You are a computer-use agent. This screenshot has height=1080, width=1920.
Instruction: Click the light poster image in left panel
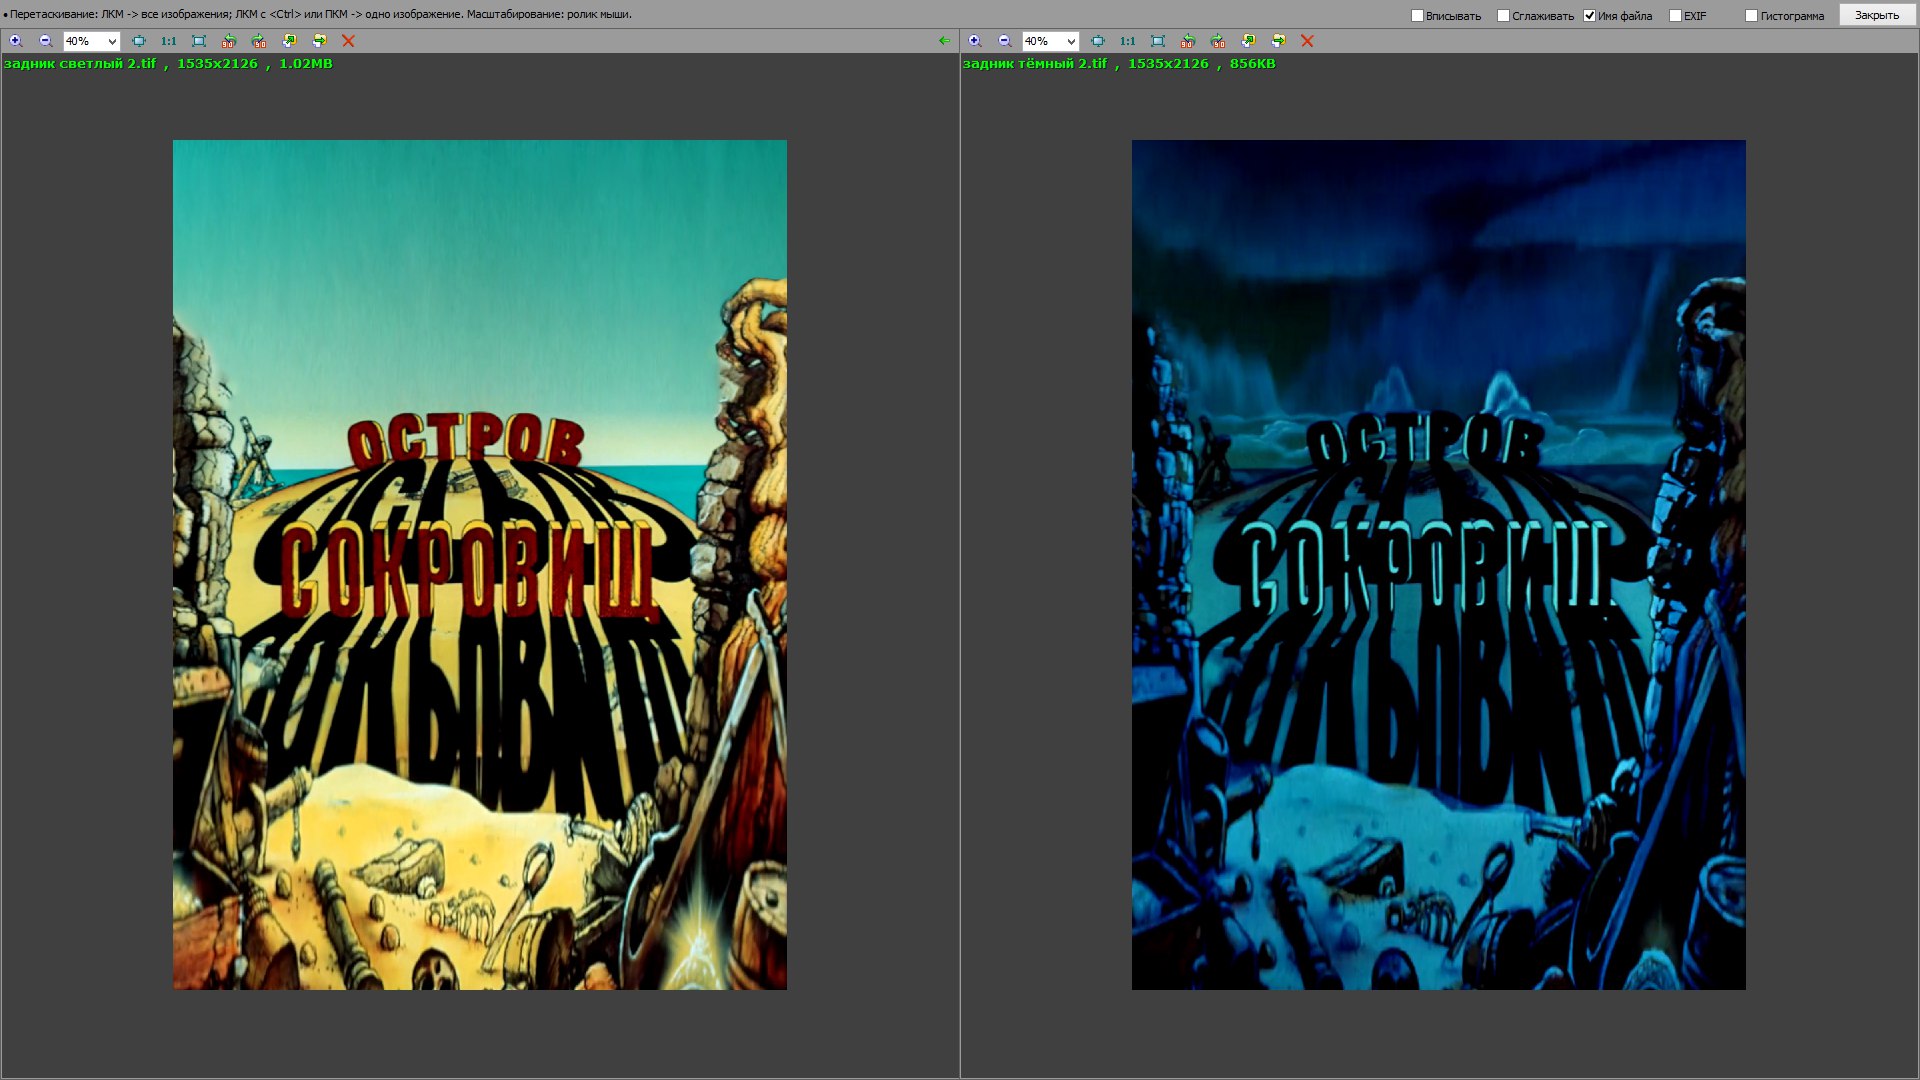(480, 565)
